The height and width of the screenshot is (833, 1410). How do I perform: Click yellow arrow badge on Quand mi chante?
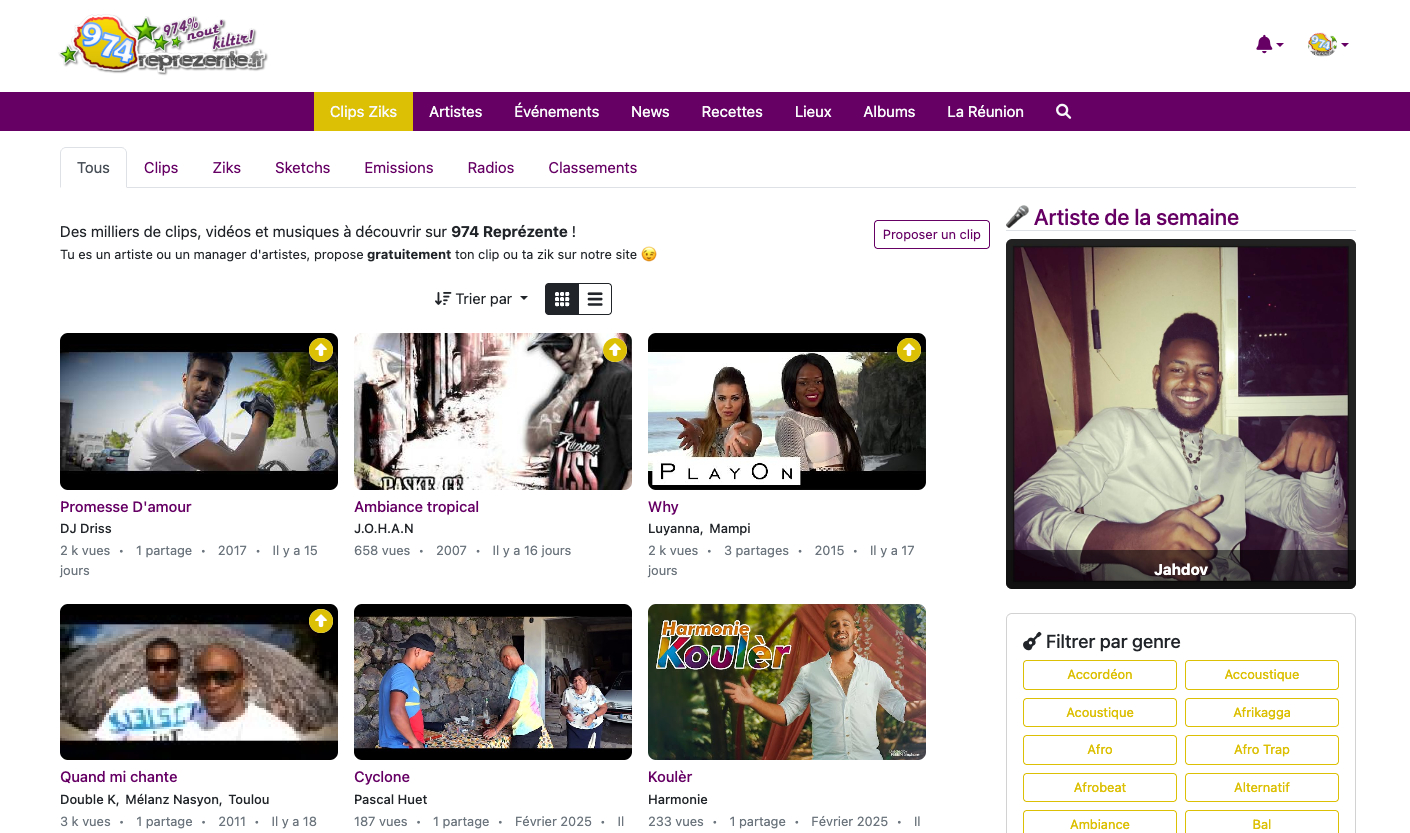[x=320, y=621]
